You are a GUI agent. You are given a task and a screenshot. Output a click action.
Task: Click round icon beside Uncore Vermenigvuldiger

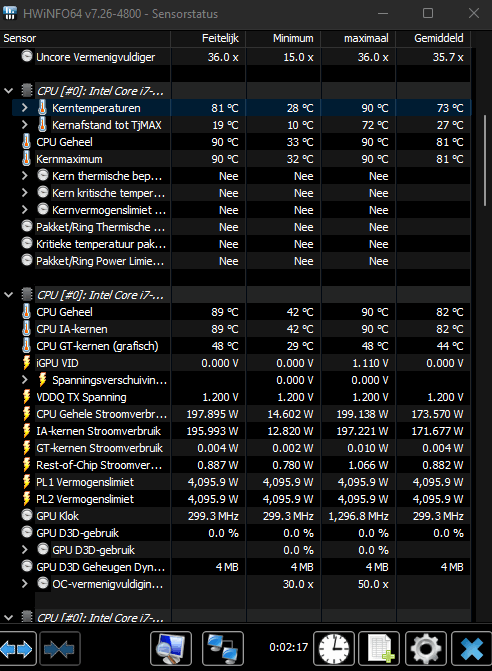click(x=27, y=56)
